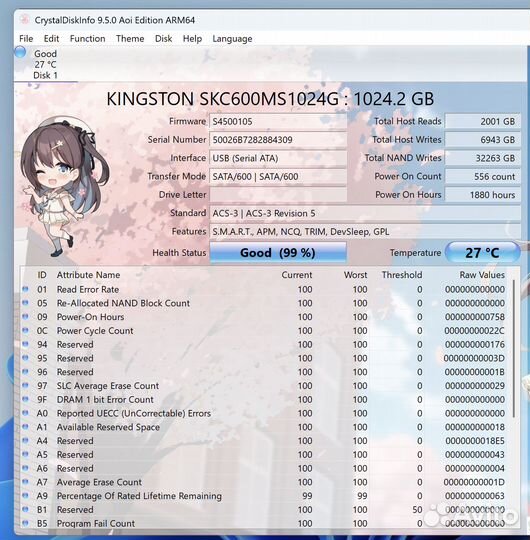Image resolution: width=530 pixels, height=540 pixels.
Task: Select the Read Error Rate attribute name
Action: pyautogui.click(x=88, y=289)
